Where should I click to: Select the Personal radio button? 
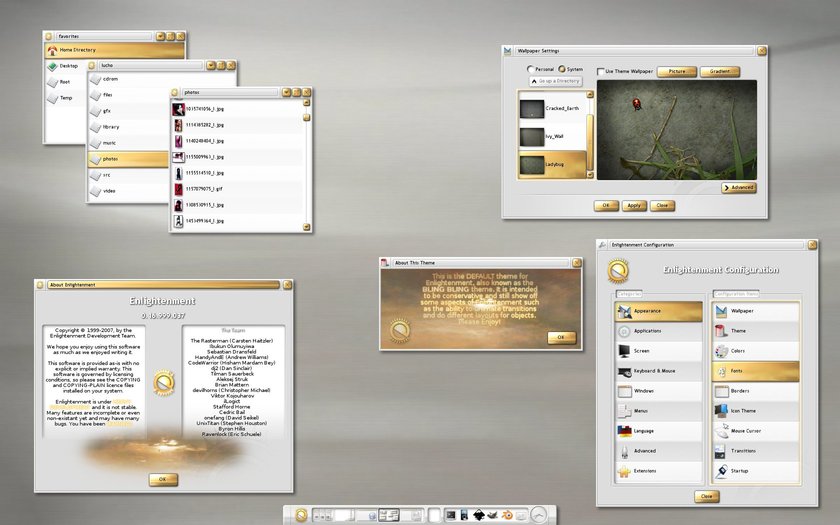tap(530, 69)
